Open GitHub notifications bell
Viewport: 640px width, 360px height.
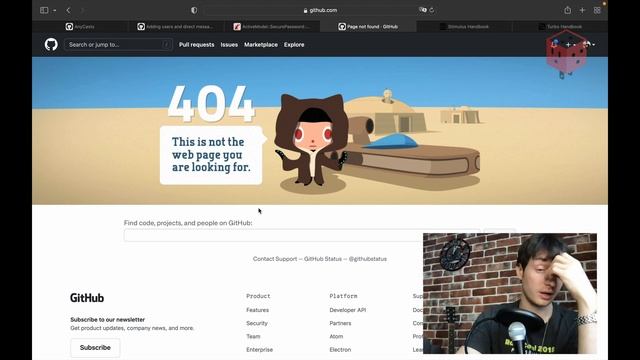[554, 44]
